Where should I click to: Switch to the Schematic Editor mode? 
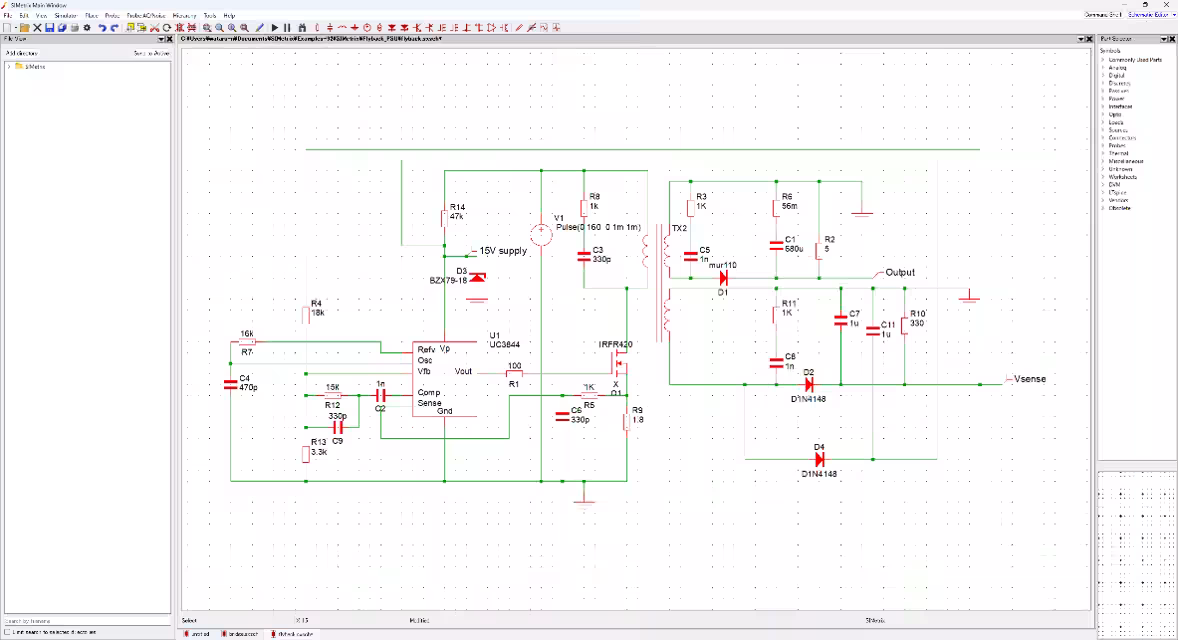click(x=1148, y=15)
